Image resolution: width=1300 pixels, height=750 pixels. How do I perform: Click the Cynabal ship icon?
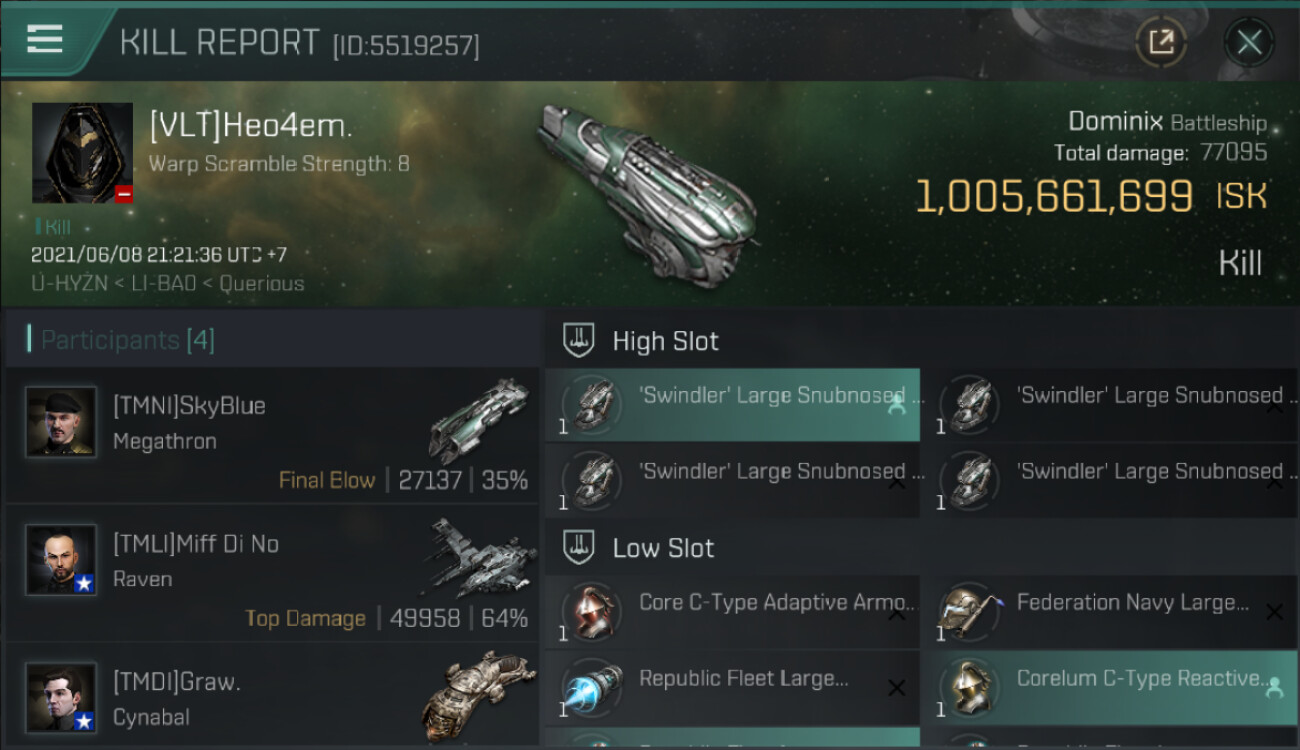coord(478,695)
